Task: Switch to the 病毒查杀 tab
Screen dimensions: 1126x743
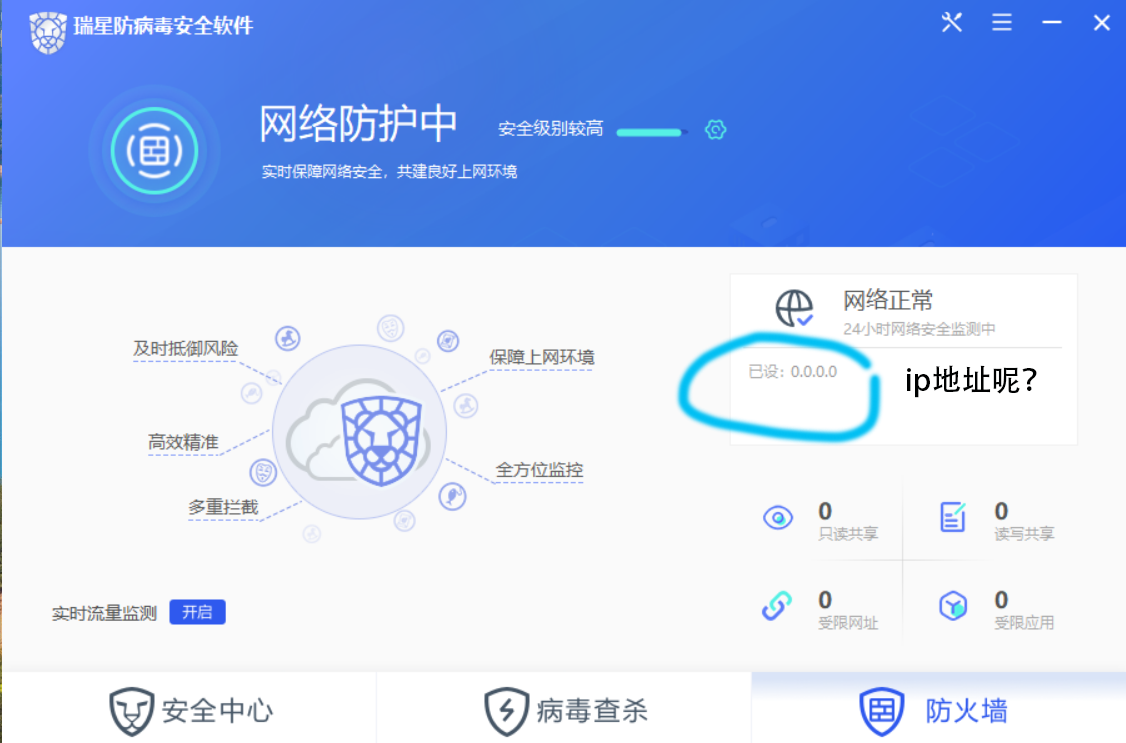Action: point(565,710)
